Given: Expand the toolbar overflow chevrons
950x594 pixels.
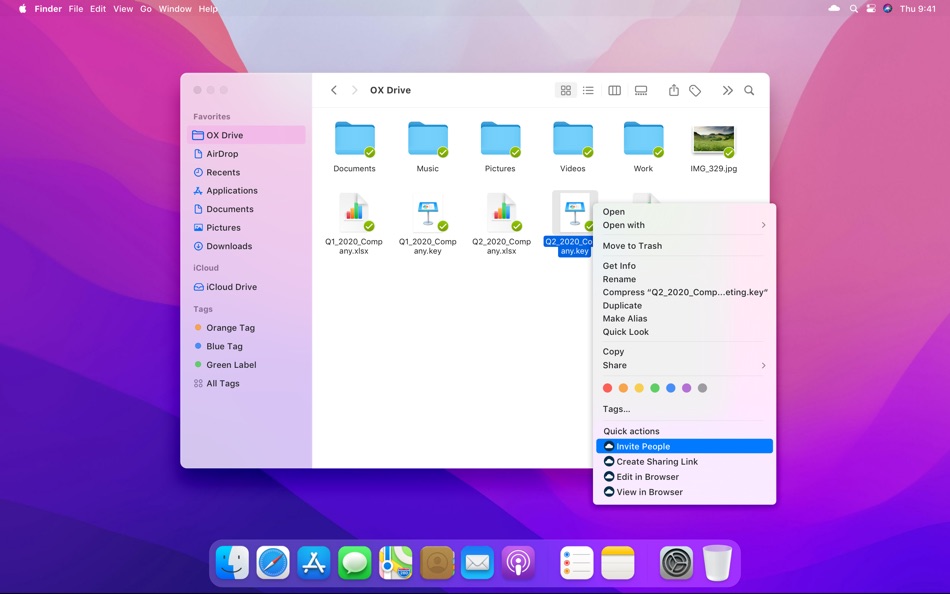Looking at the screenshot, I should coord(727,91).
